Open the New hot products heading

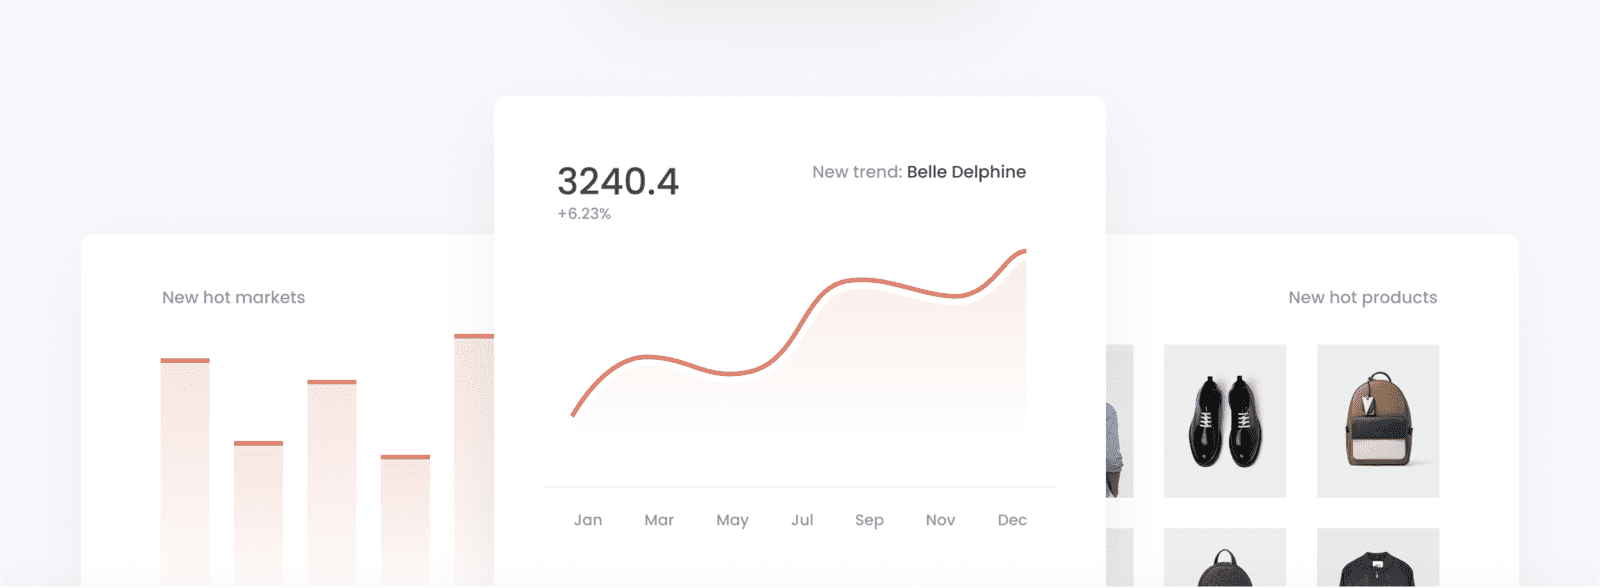pyautogui.click(x=1362, y=298)
